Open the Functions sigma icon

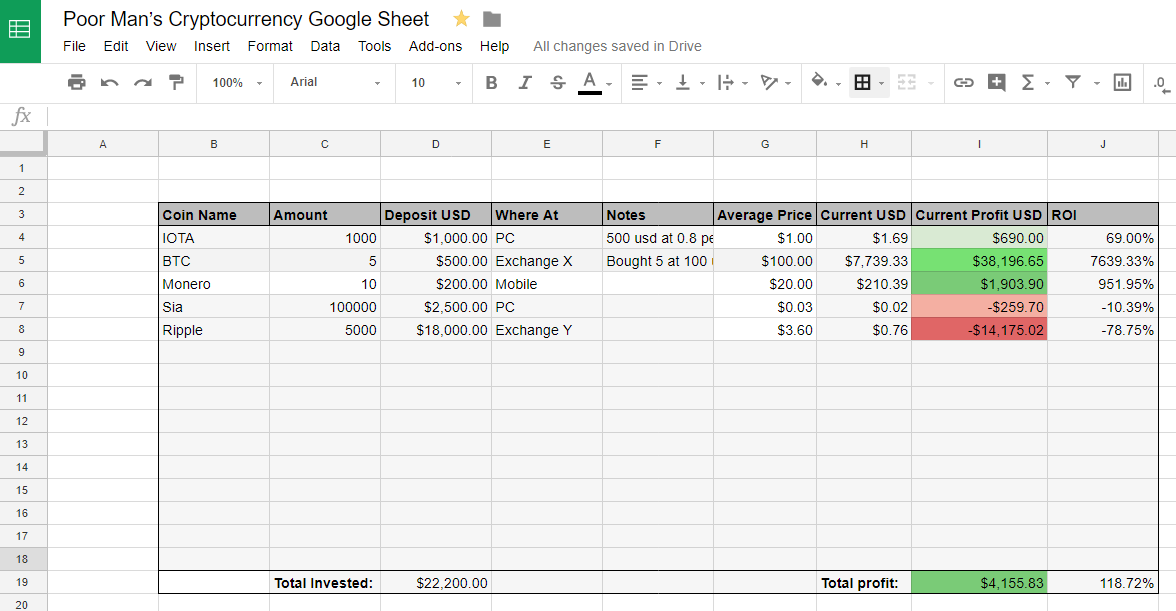1028,82
